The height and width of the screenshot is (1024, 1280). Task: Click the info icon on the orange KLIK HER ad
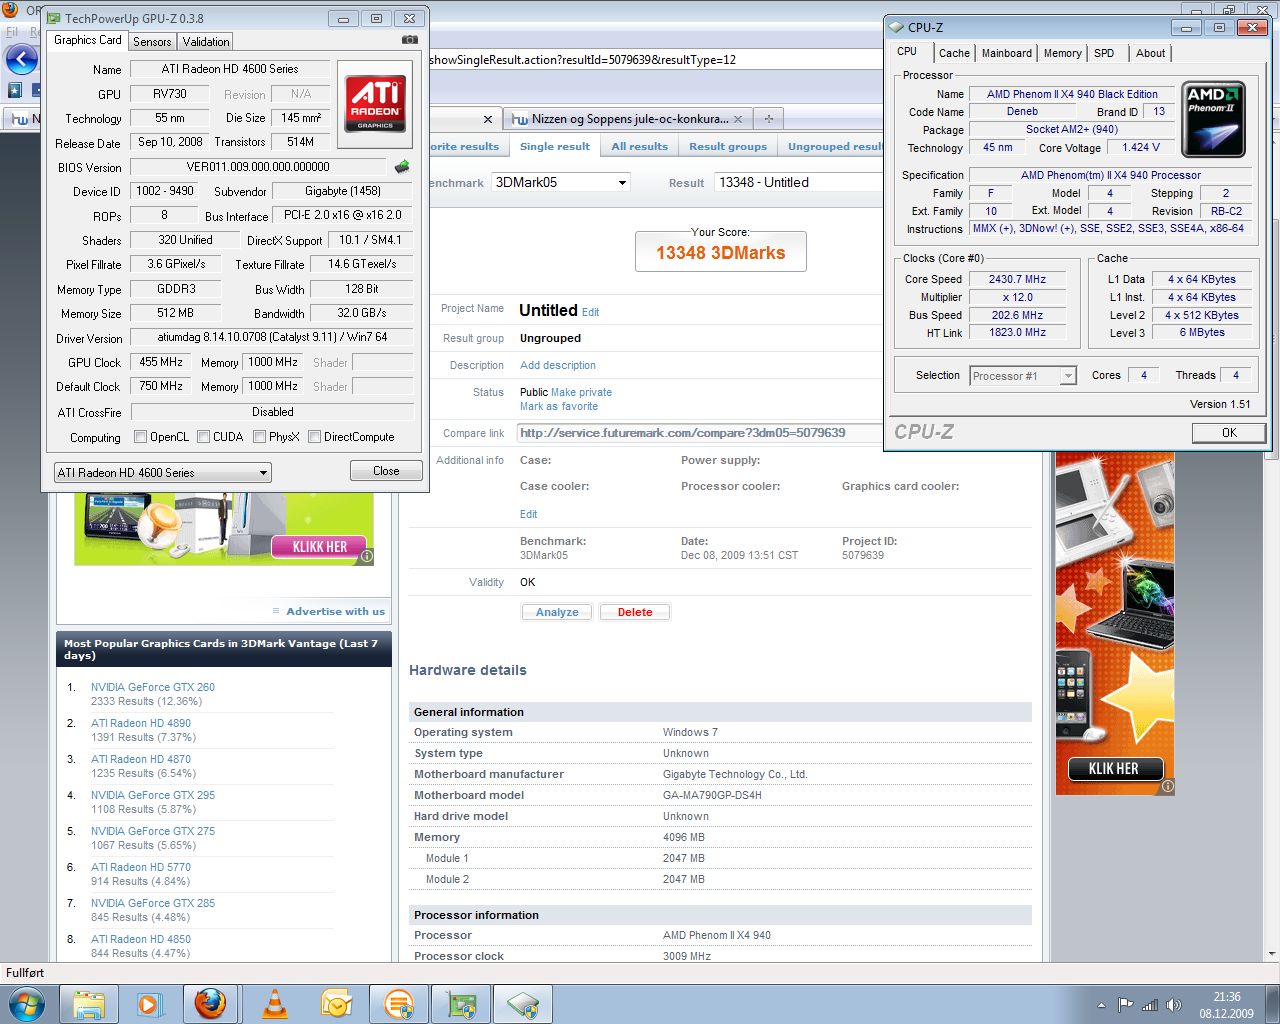tap(1166, 786)
